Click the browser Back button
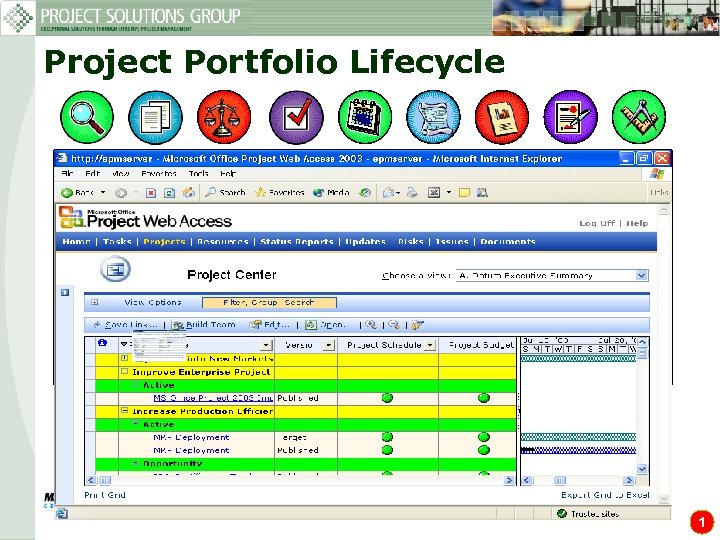 click(78, 193)
